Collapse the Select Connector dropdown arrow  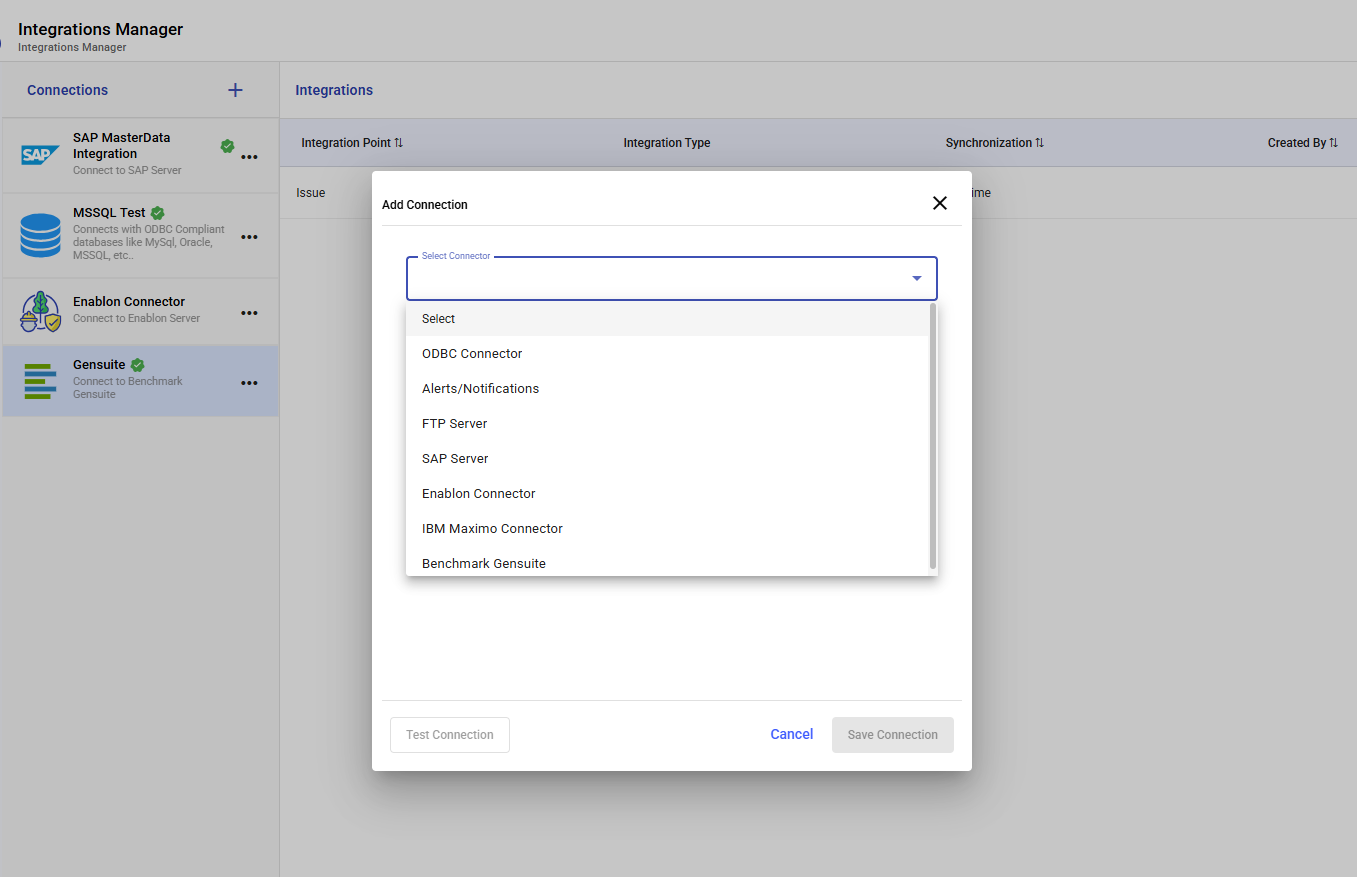[917, 278]
